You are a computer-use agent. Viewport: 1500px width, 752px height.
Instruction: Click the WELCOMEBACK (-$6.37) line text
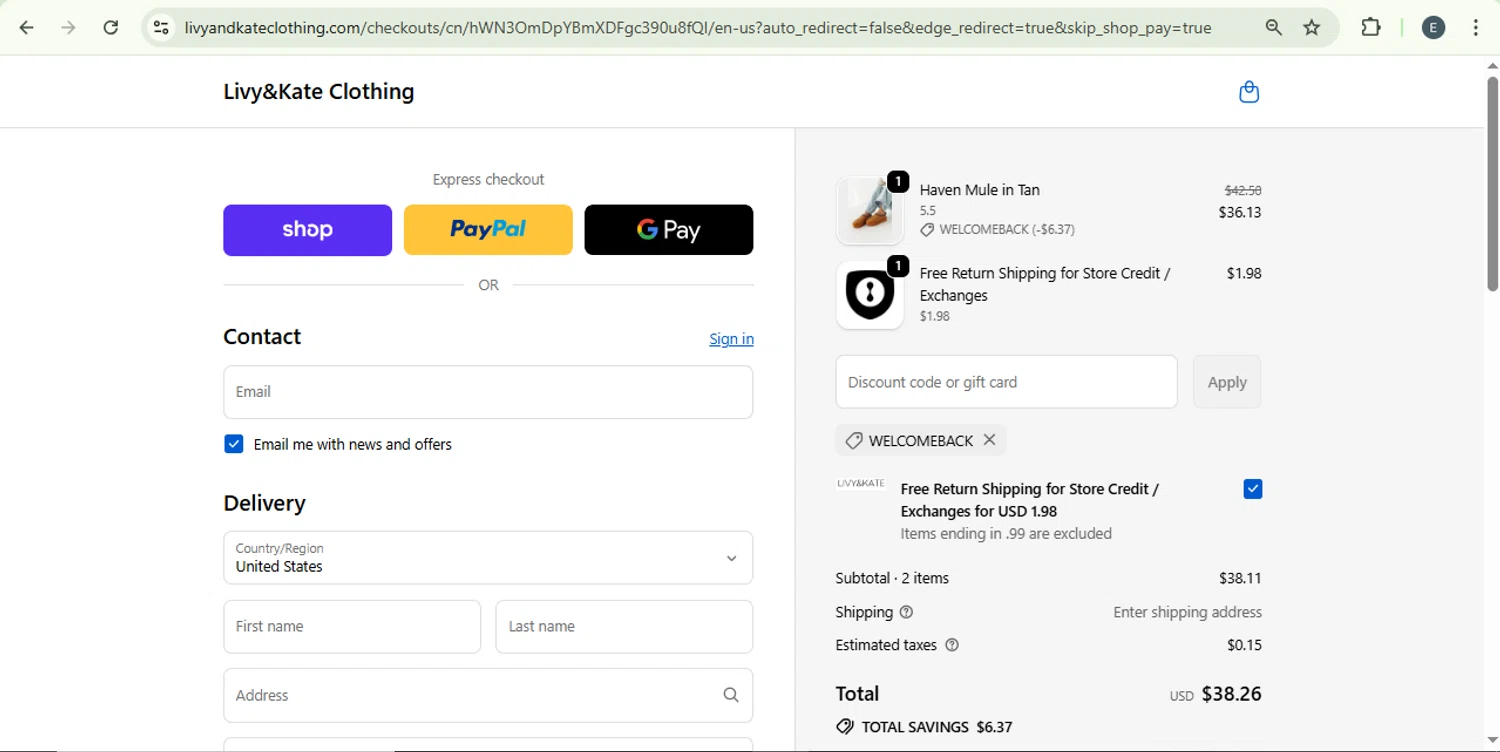click(1007, 230)
